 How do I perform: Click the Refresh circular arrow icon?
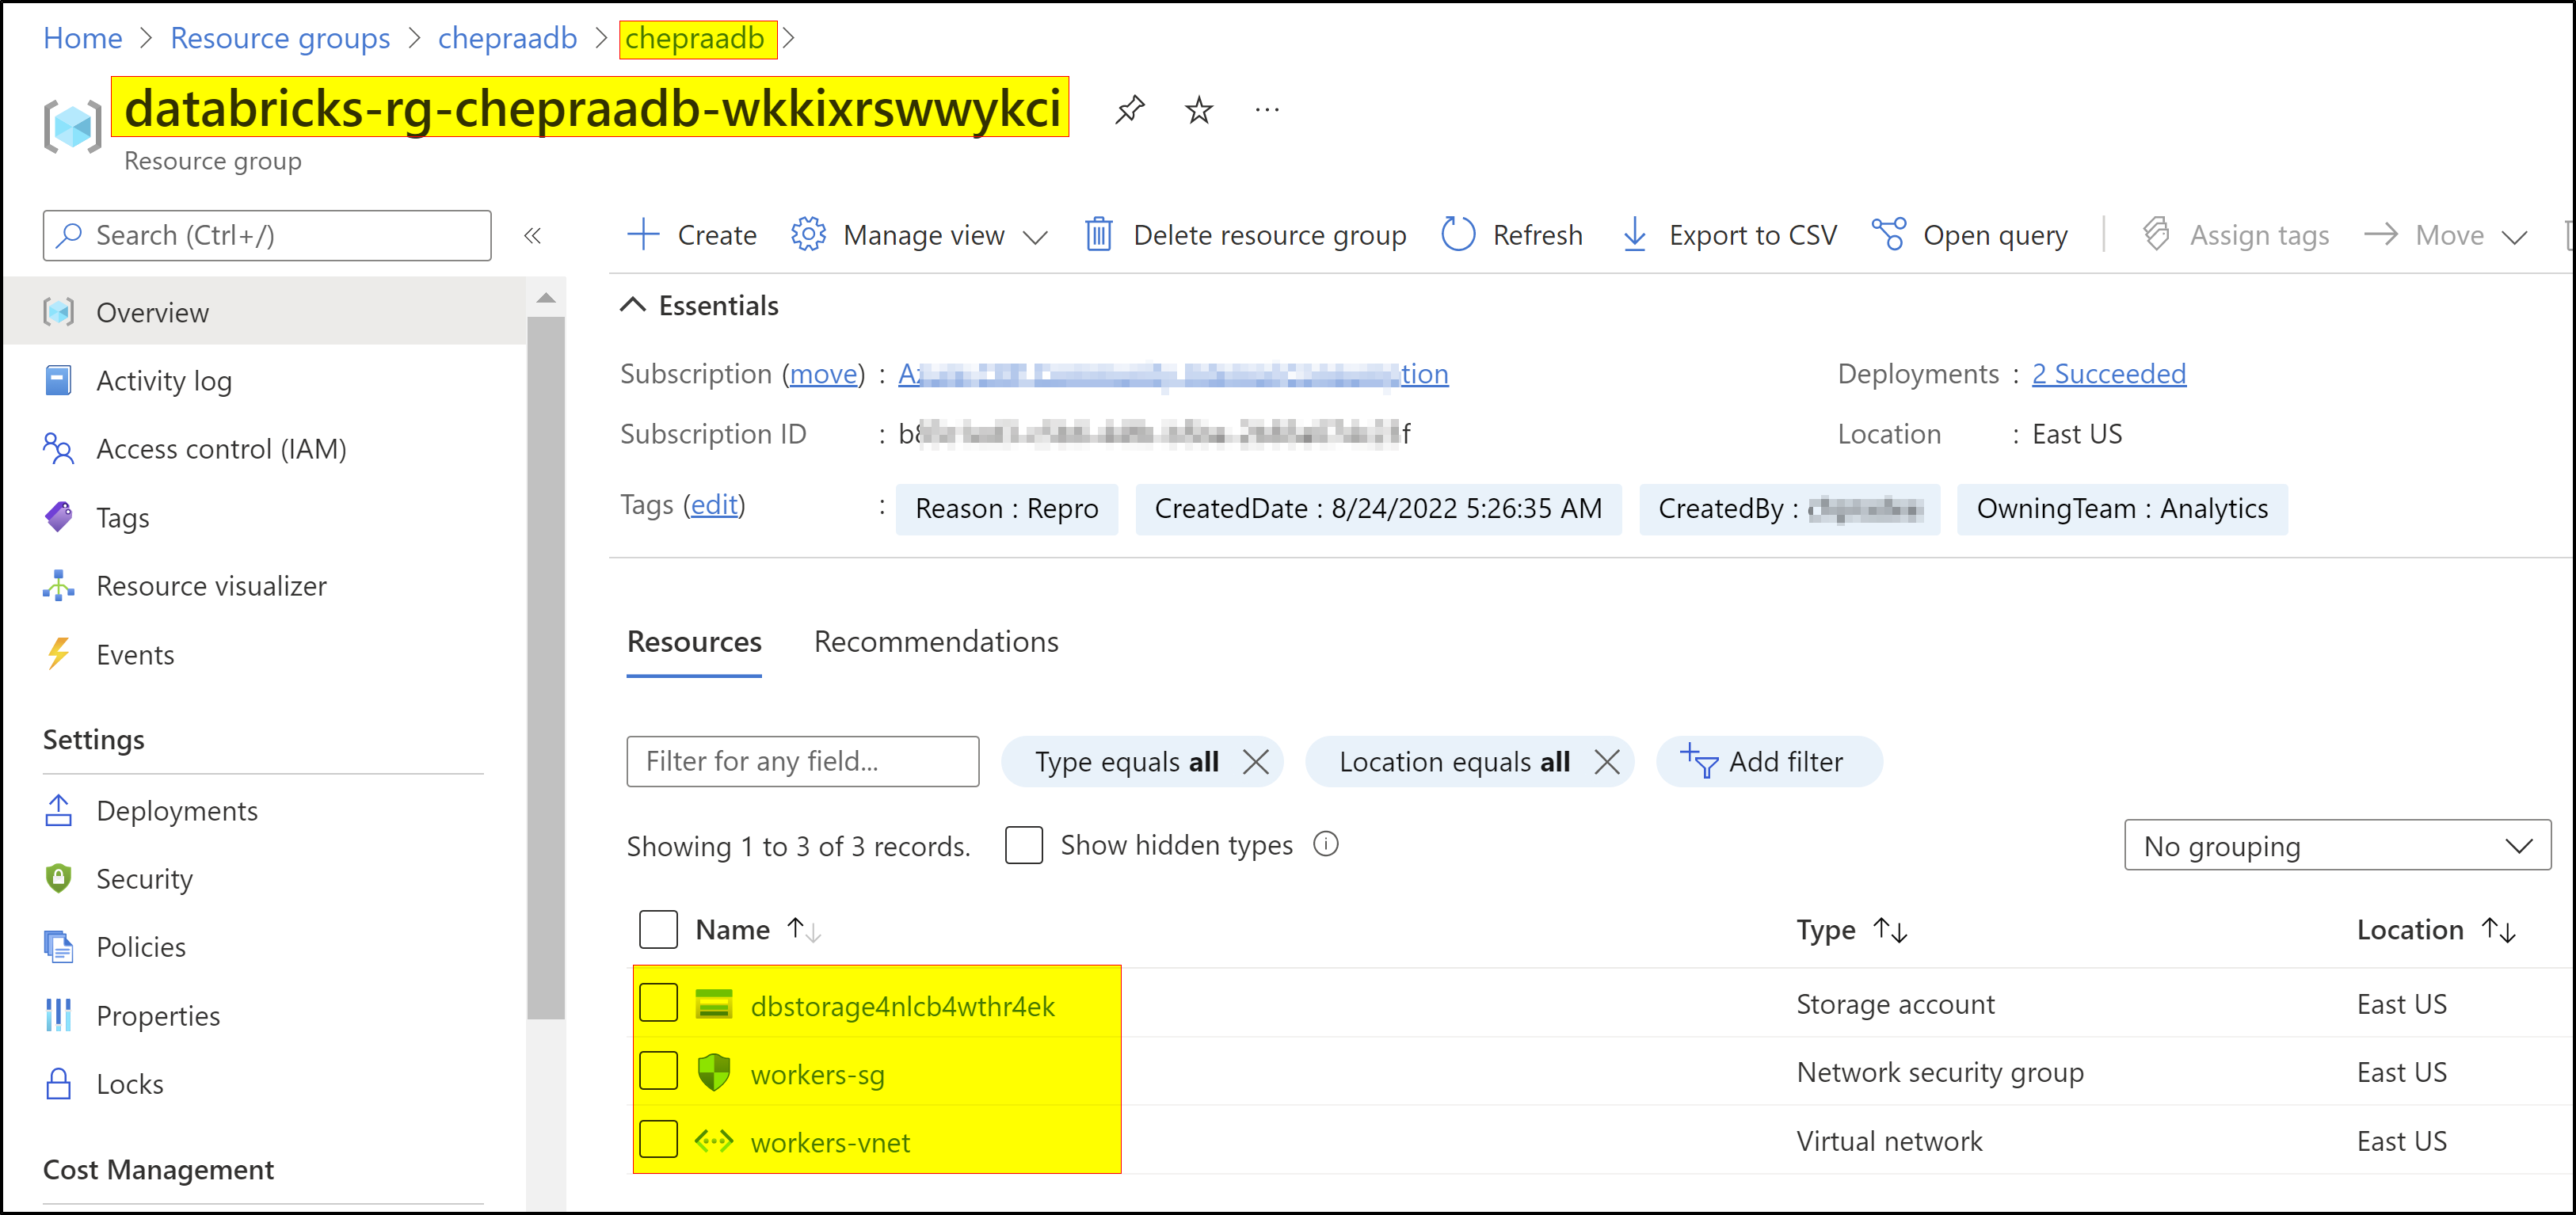pos(1458,234)
